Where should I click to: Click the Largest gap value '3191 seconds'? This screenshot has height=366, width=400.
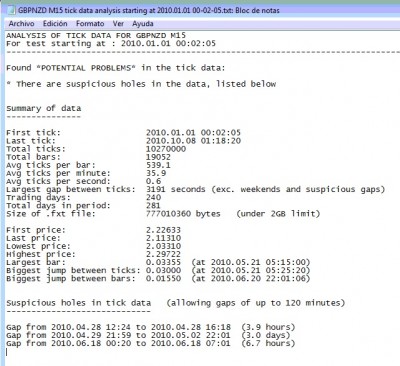(x=175, y=189)
